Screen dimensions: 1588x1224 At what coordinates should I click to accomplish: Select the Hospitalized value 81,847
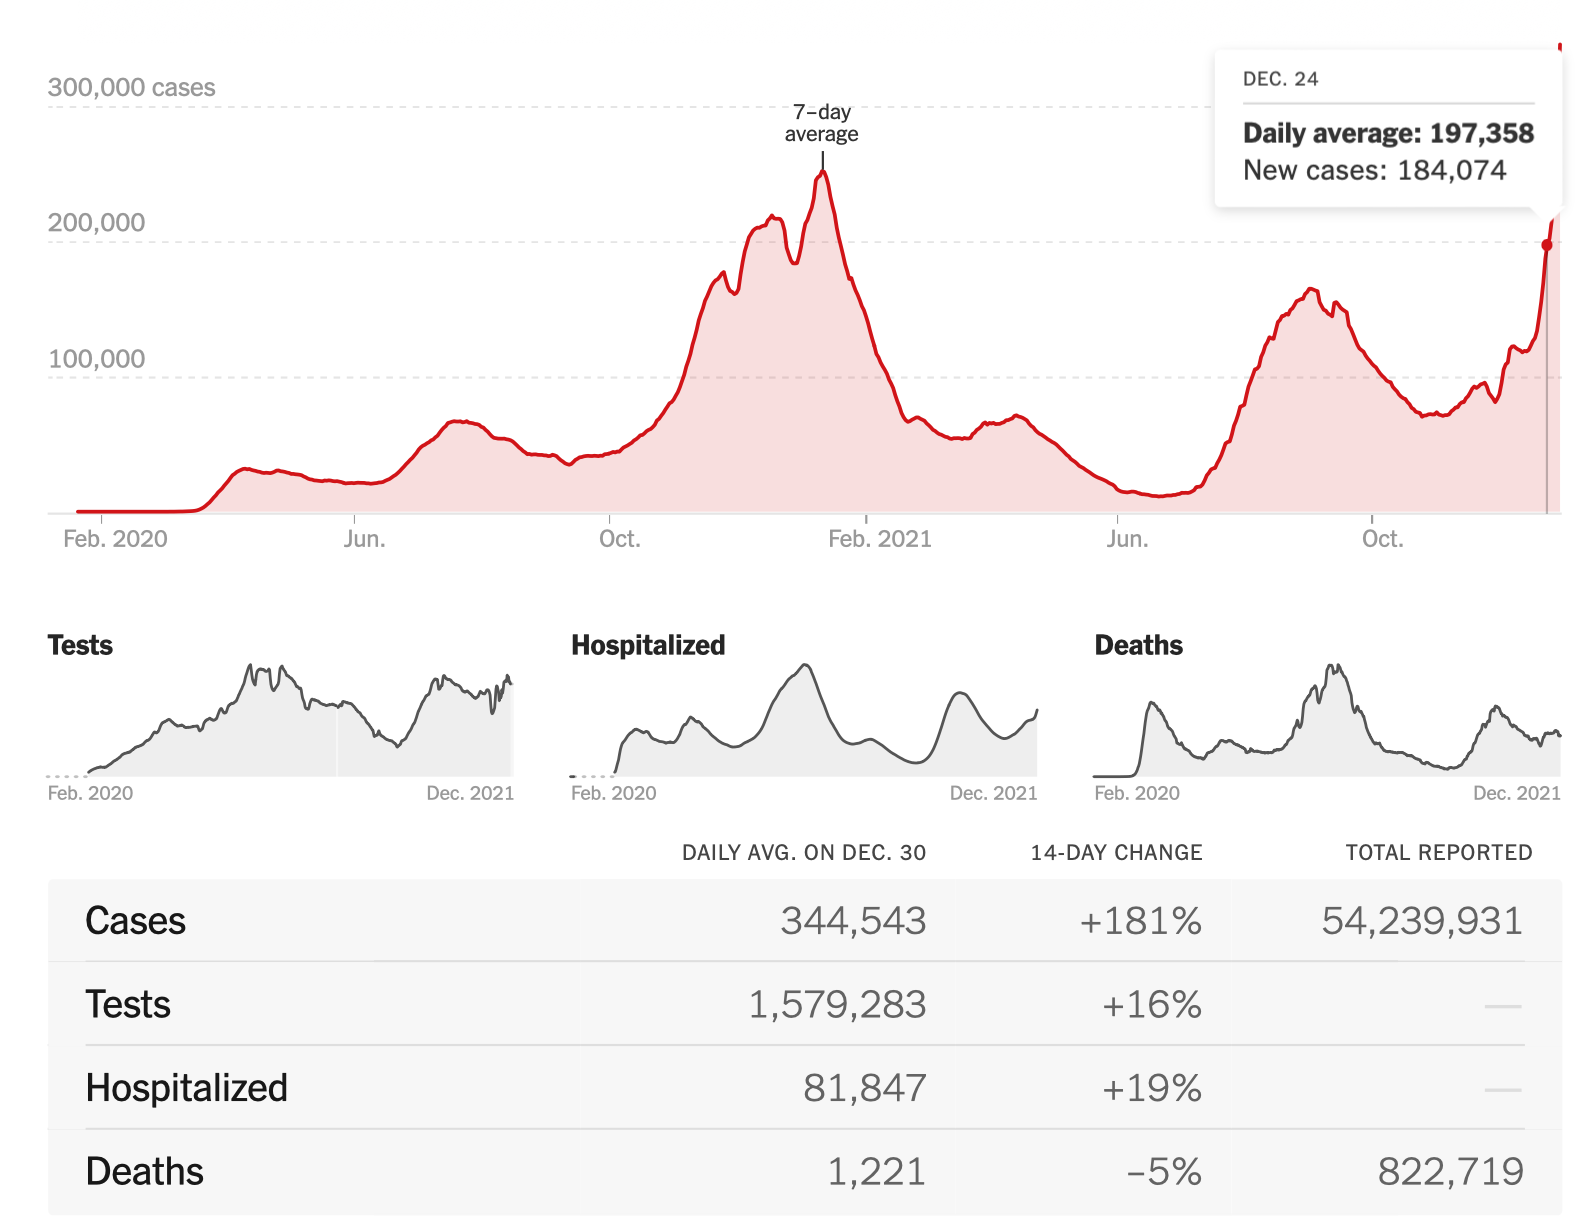click(865, 1088)
